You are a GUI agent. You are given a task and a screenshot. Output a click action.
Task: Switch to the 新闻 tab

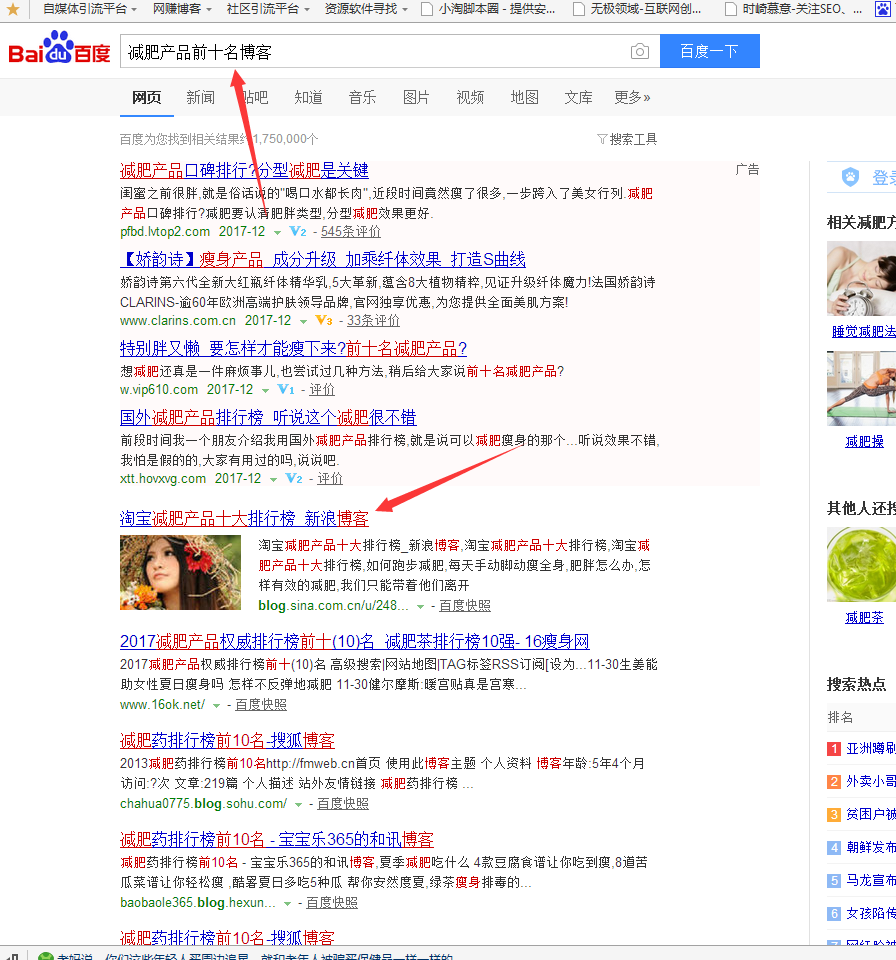(201, 97)
